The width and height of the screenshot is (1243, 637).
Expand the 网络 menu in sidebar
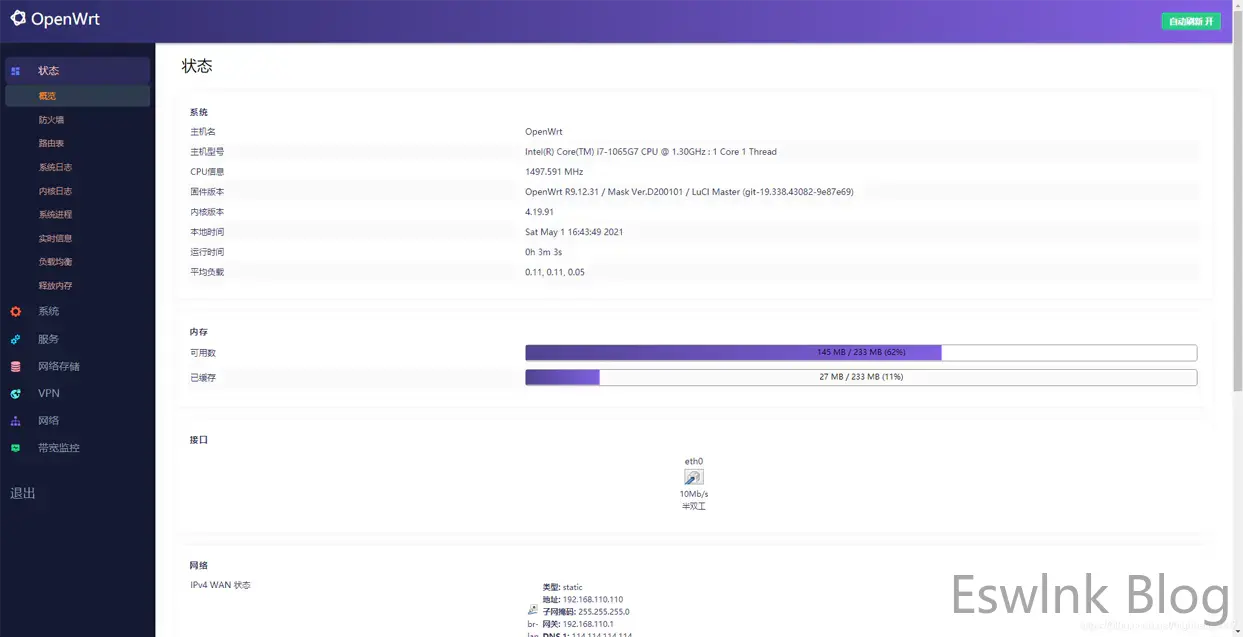49,421
